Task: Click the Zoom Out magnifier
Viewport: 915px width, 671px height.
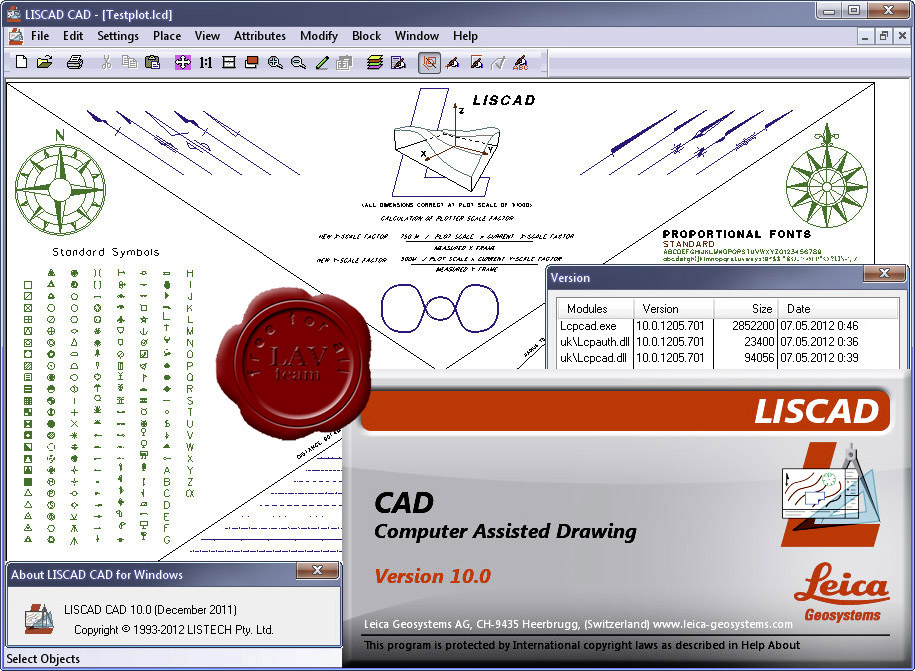Action: point(298,62)
